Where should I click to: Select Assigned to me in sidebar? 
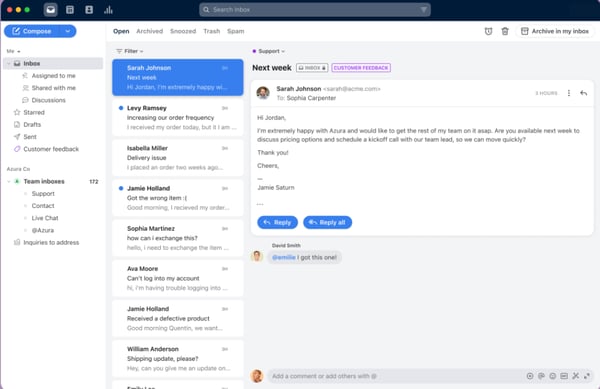(54, 76)
